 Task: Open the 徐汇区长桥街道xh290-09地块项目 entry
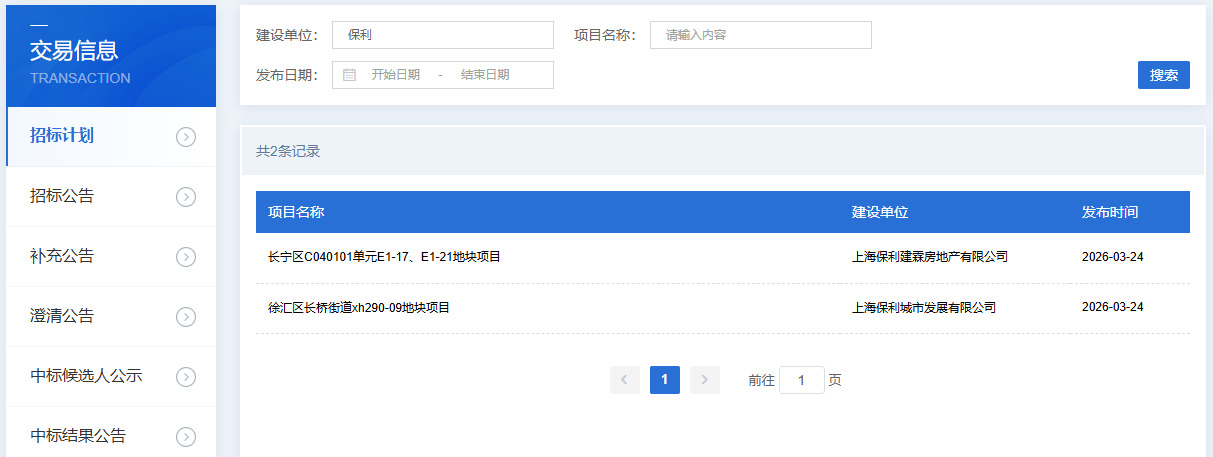359,308
